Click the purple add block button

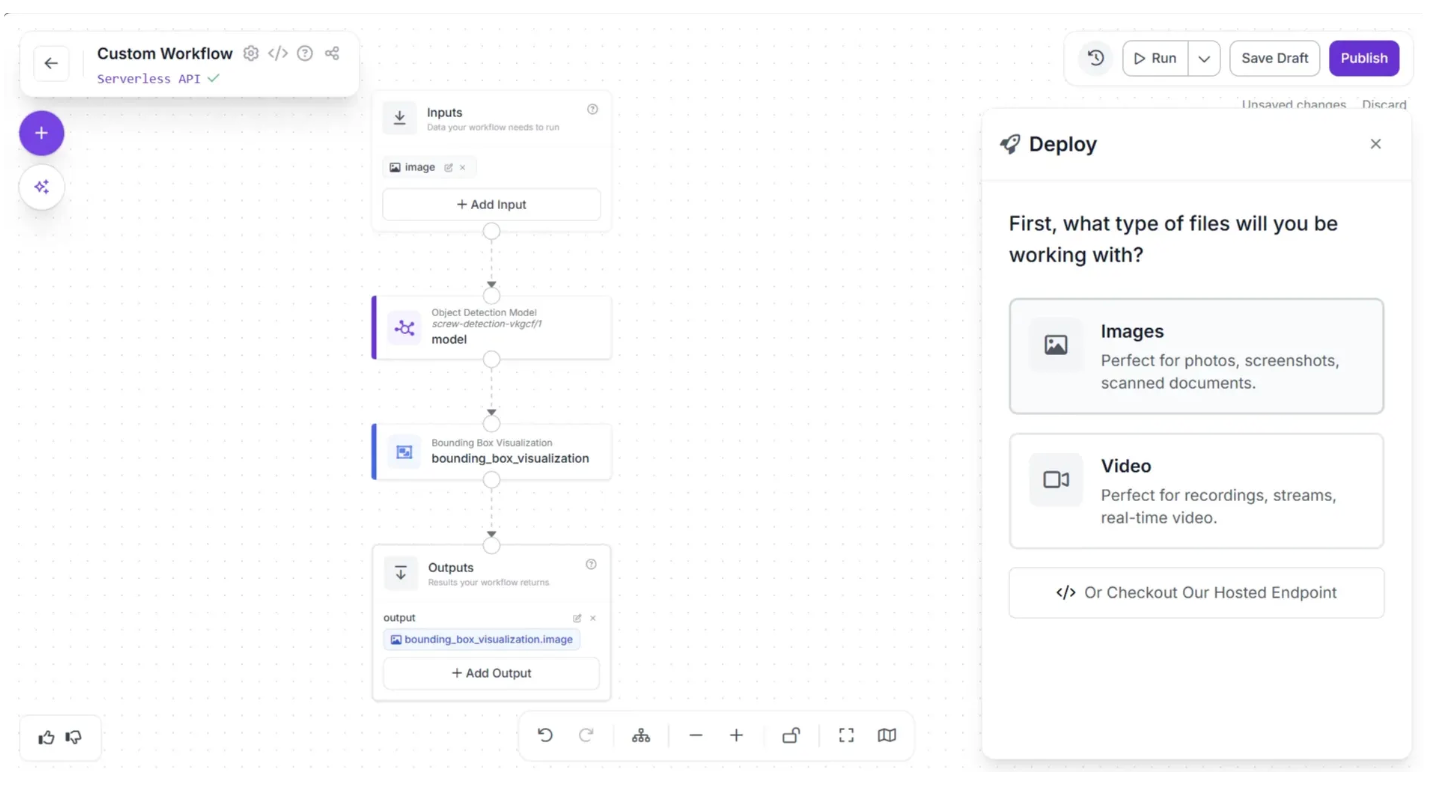(41, 133)
